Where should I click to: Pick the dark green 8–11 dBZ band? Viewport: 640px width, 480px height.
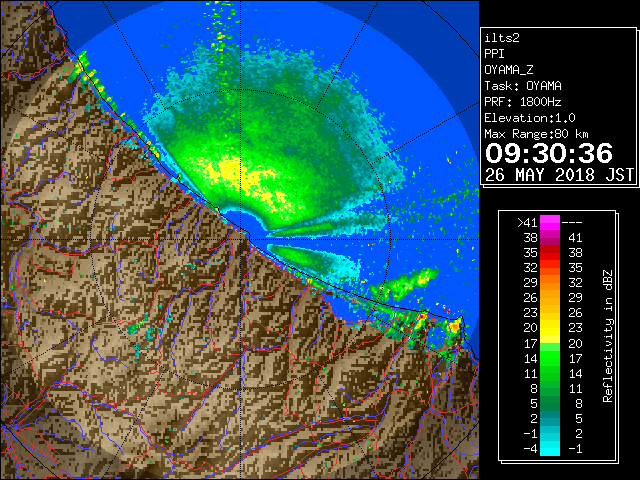coord(550,388)
